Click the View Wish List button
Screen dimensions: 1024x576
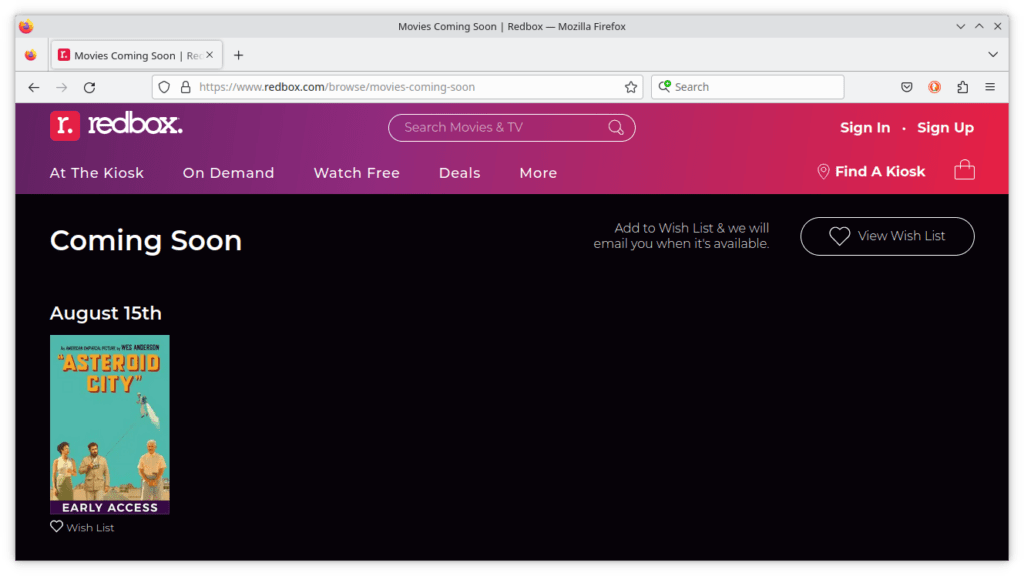point(887,236)
